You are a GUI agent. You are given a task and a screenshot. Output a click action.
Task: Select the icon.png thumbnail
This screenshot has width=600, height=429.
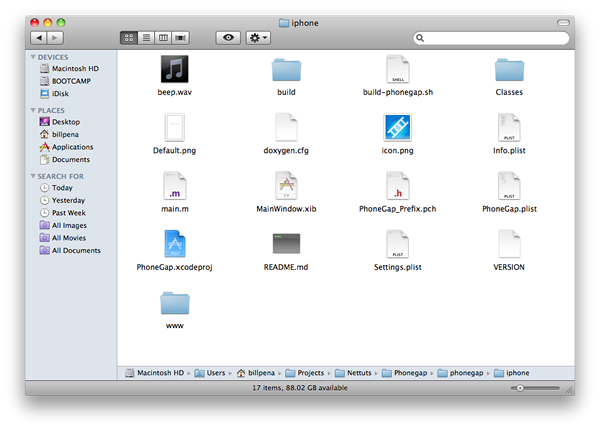[x=398, y=127]
